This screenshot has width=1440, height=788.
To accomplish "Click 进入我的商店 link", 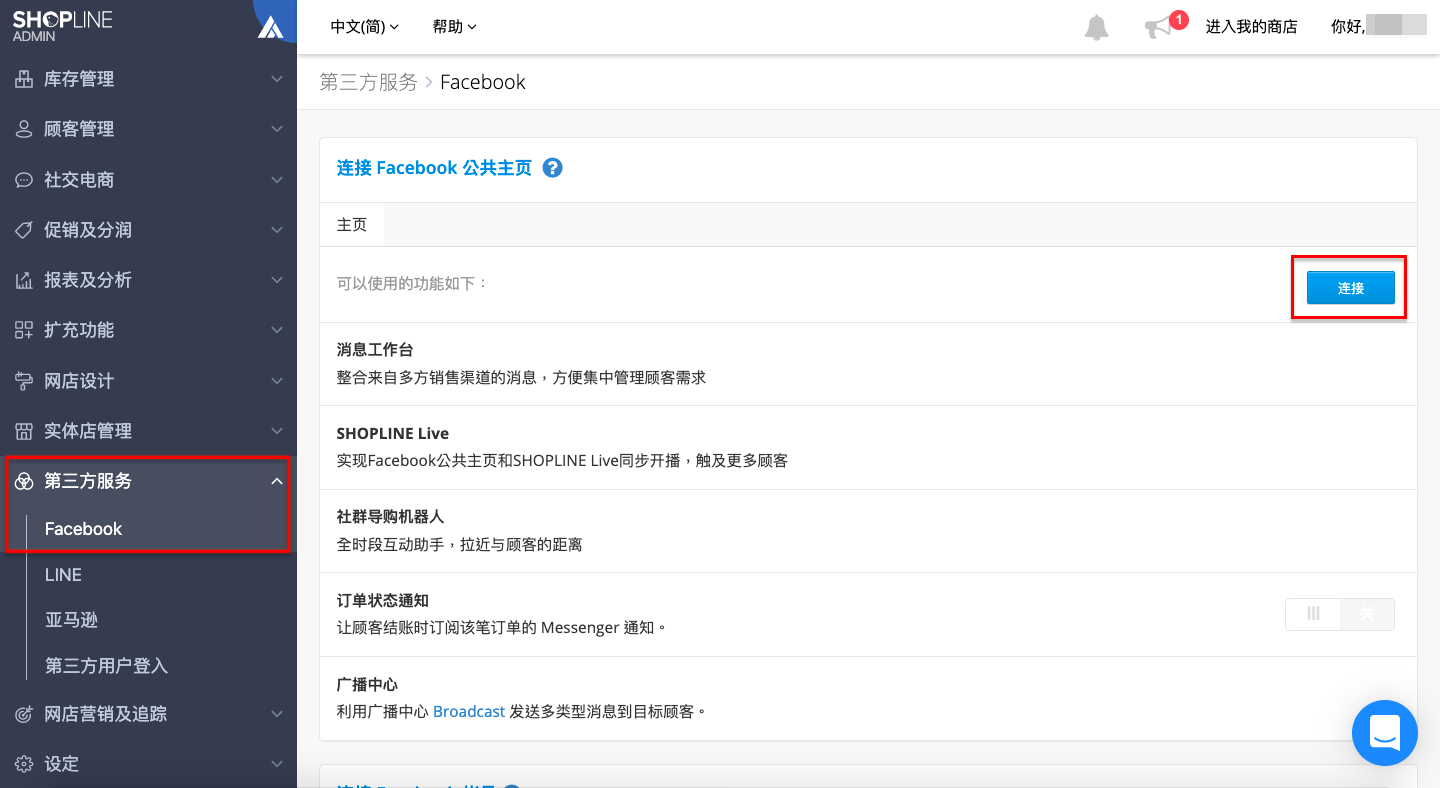I will [x=1251, y=27].
